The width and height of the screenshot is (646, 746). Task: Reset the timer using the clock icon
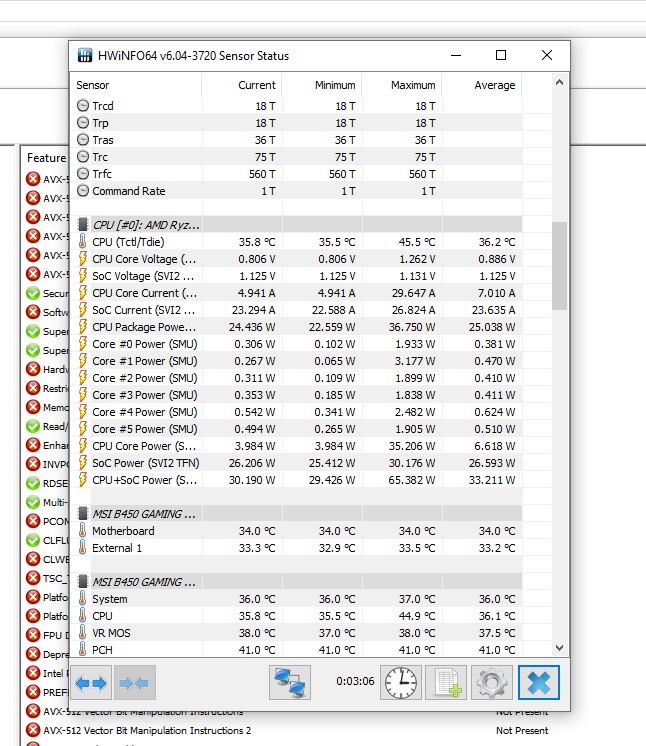(x=402, y=683)
